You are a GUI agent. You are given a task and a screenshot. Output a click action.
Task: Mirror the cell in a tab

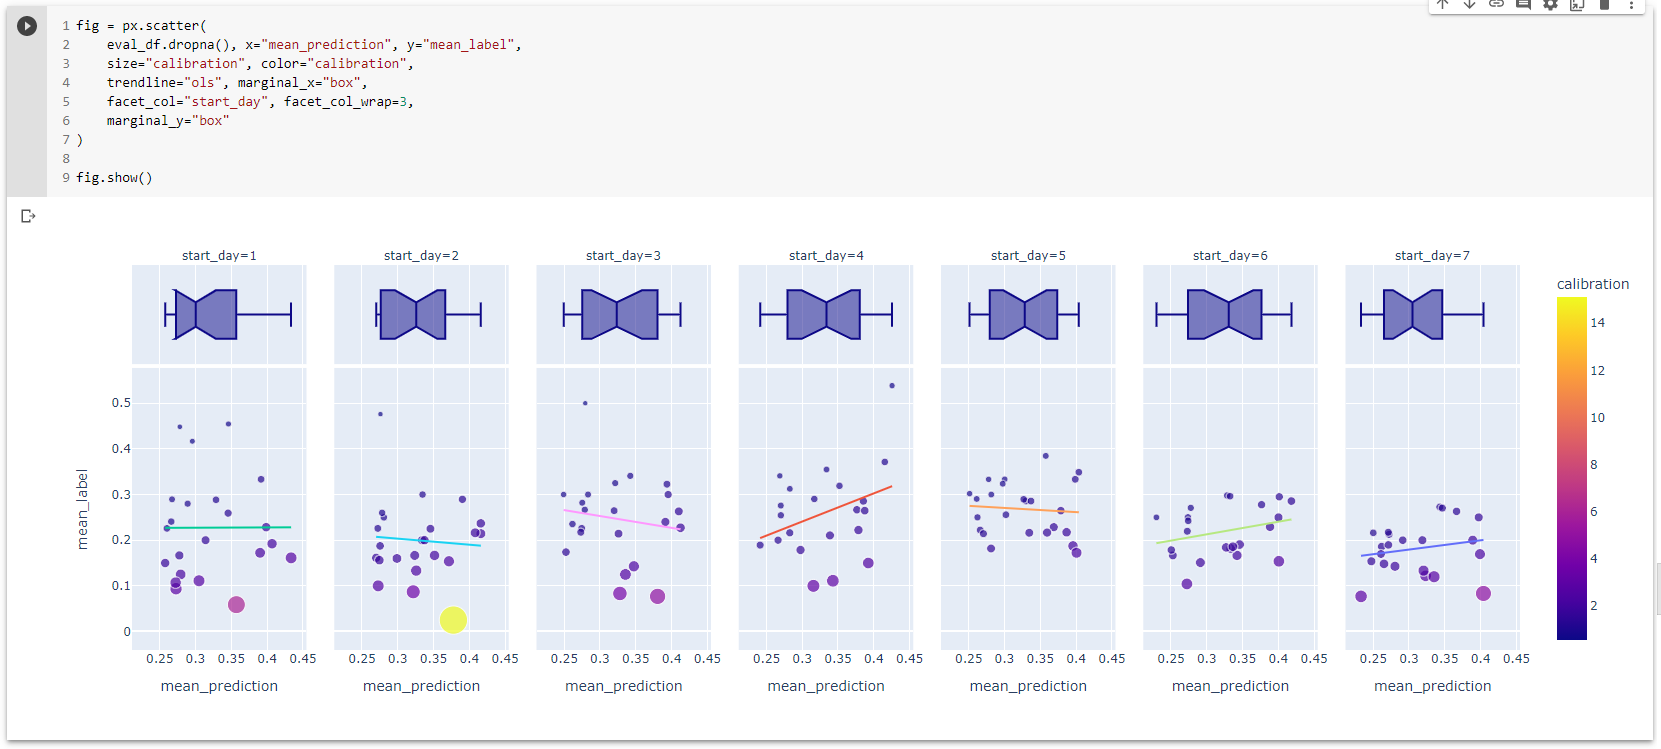pos(1578,6)
